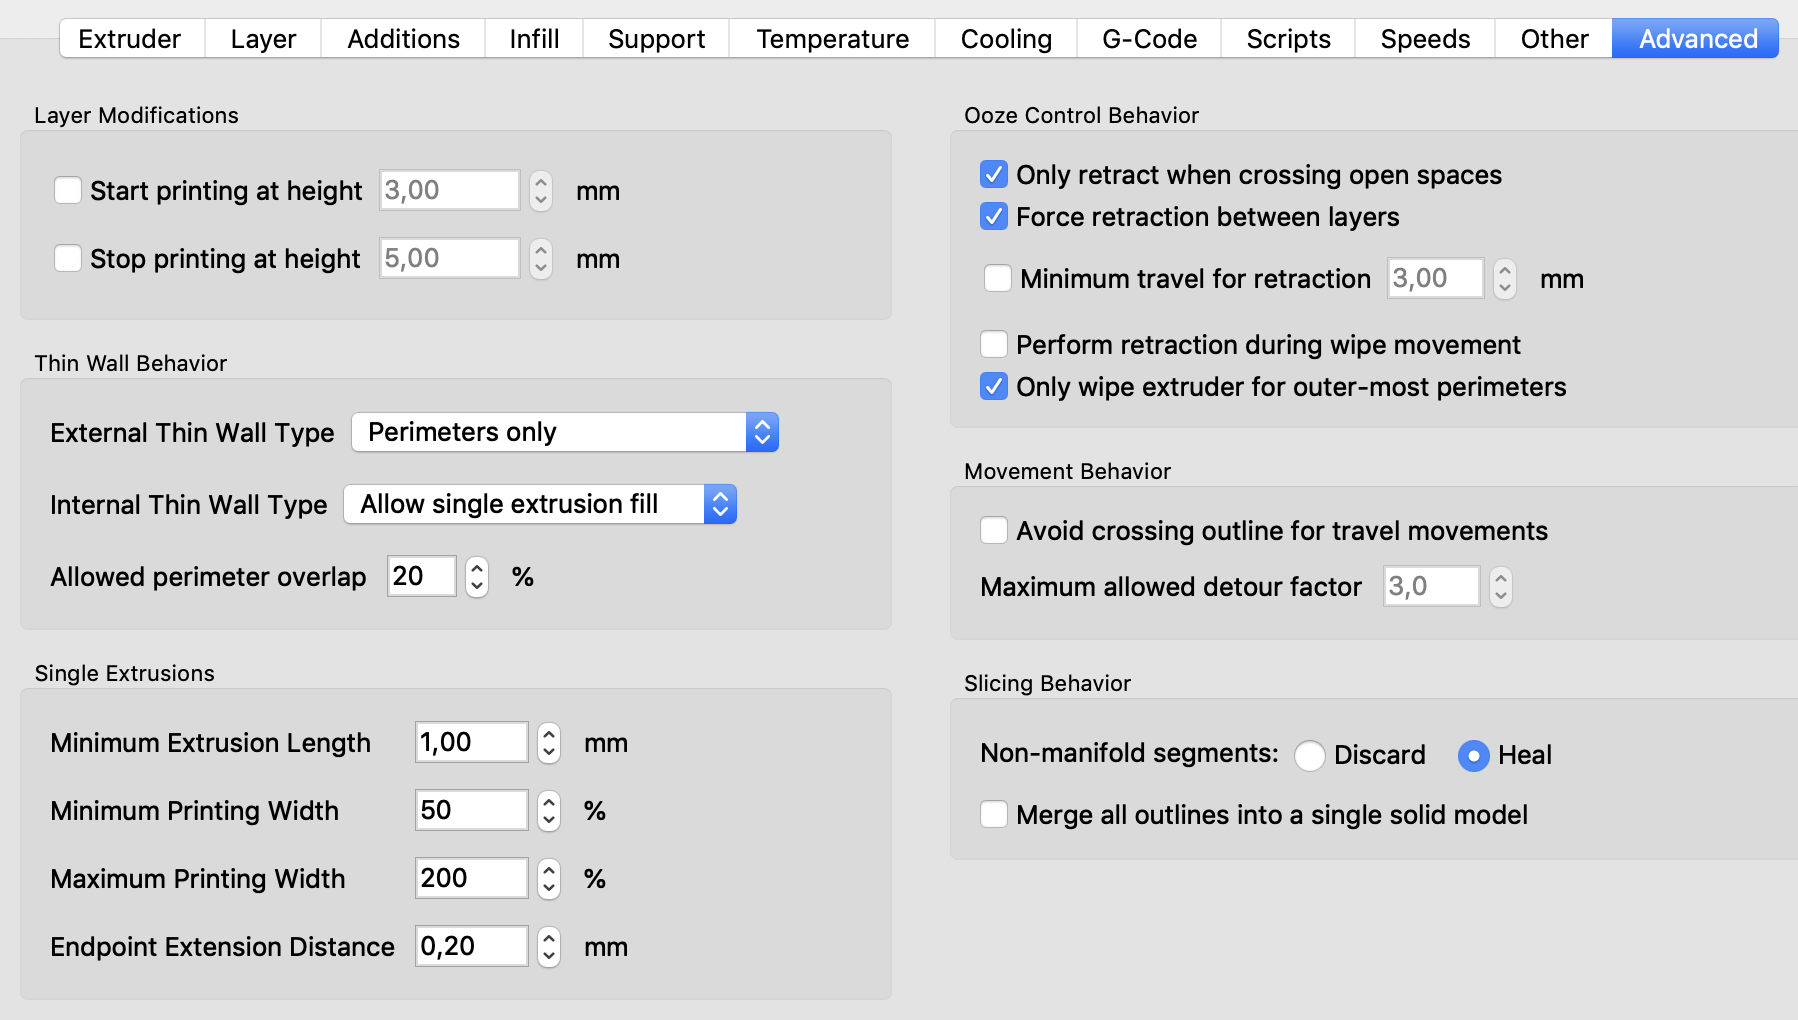
Task: Enable Start printing at height checkbox
Action: pyautogui.click(x=68, y=190)
